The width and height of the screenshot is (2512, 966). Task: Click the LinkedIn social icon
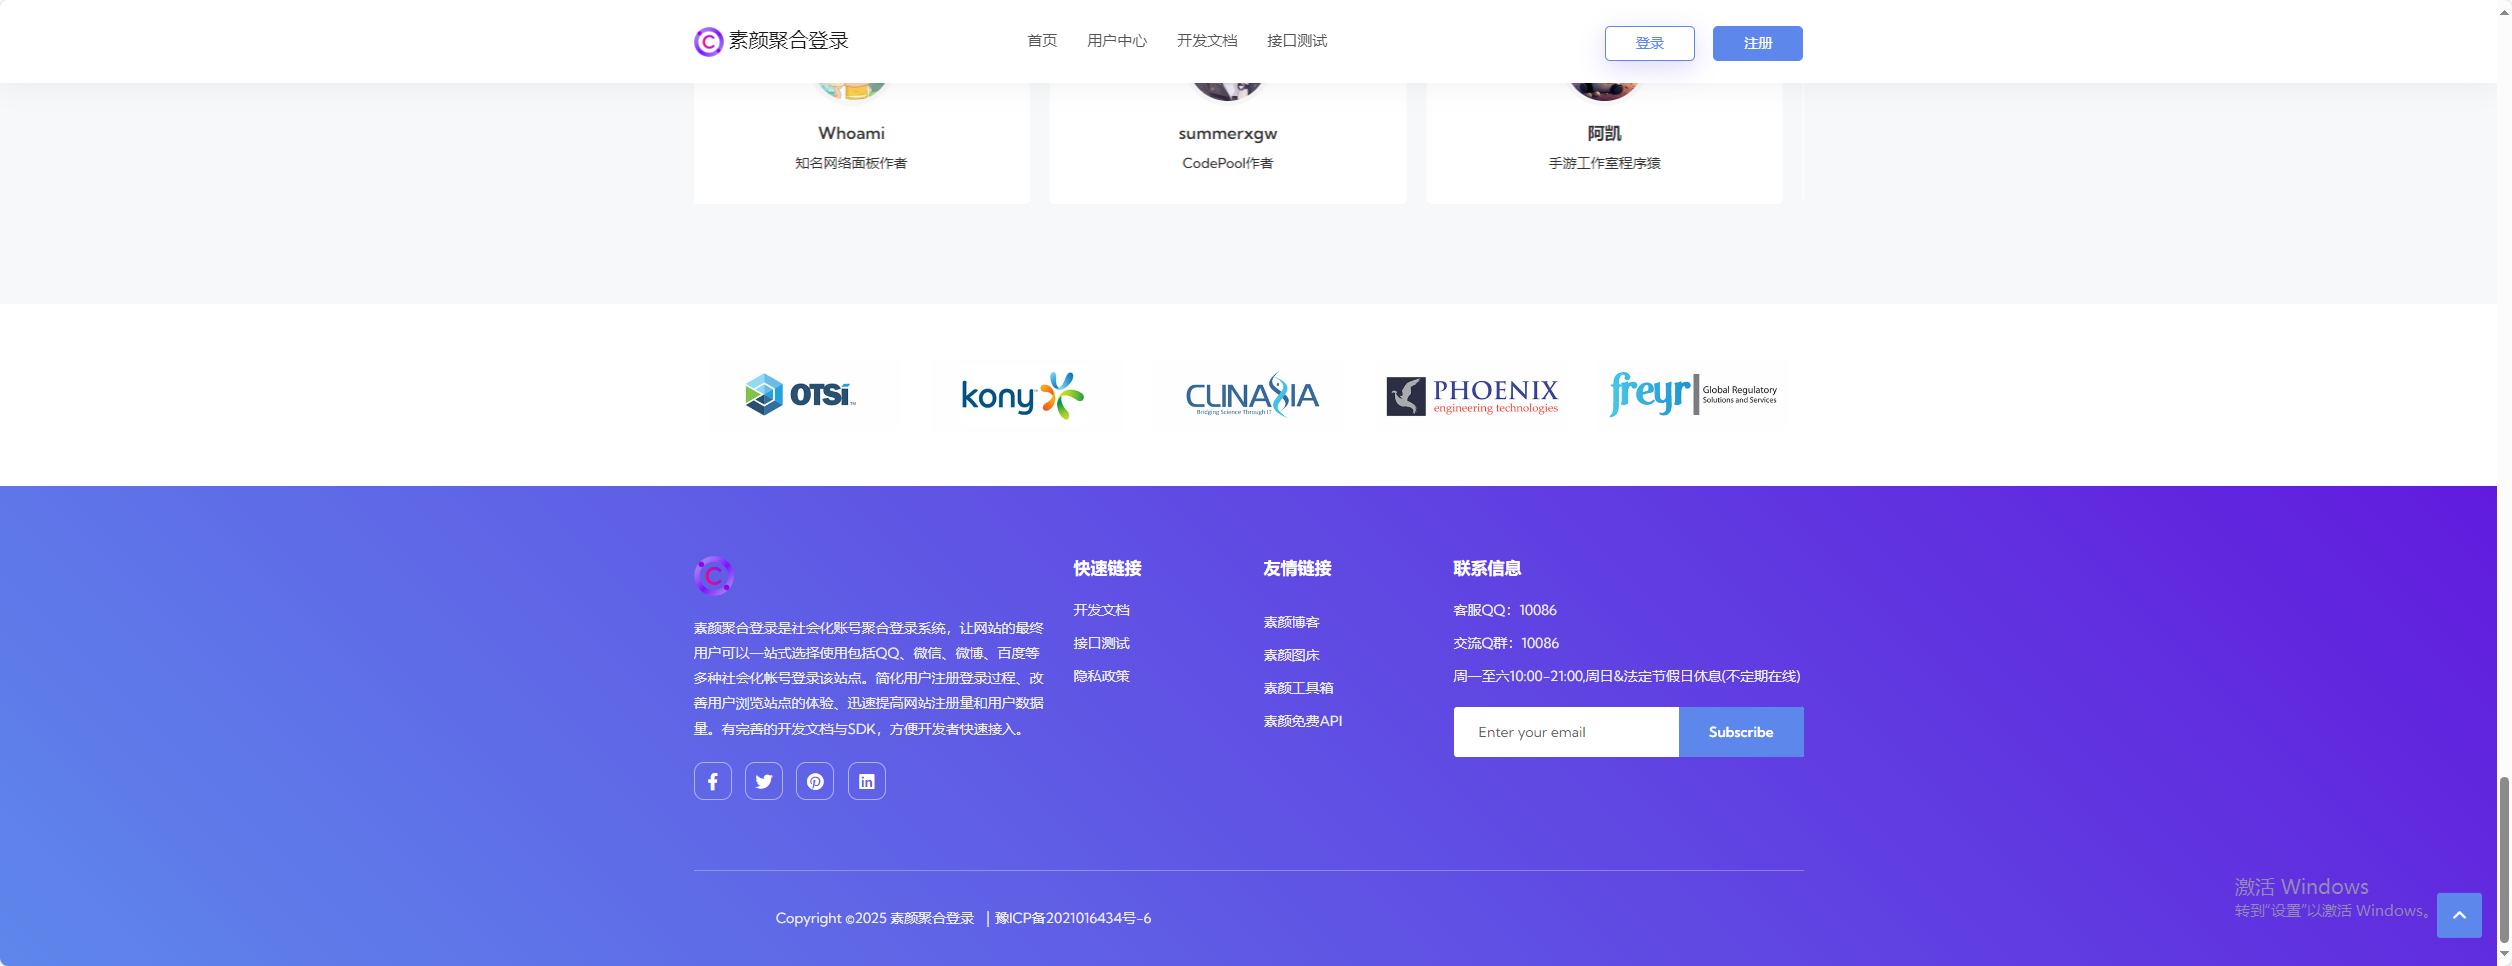tap(866, 781)
